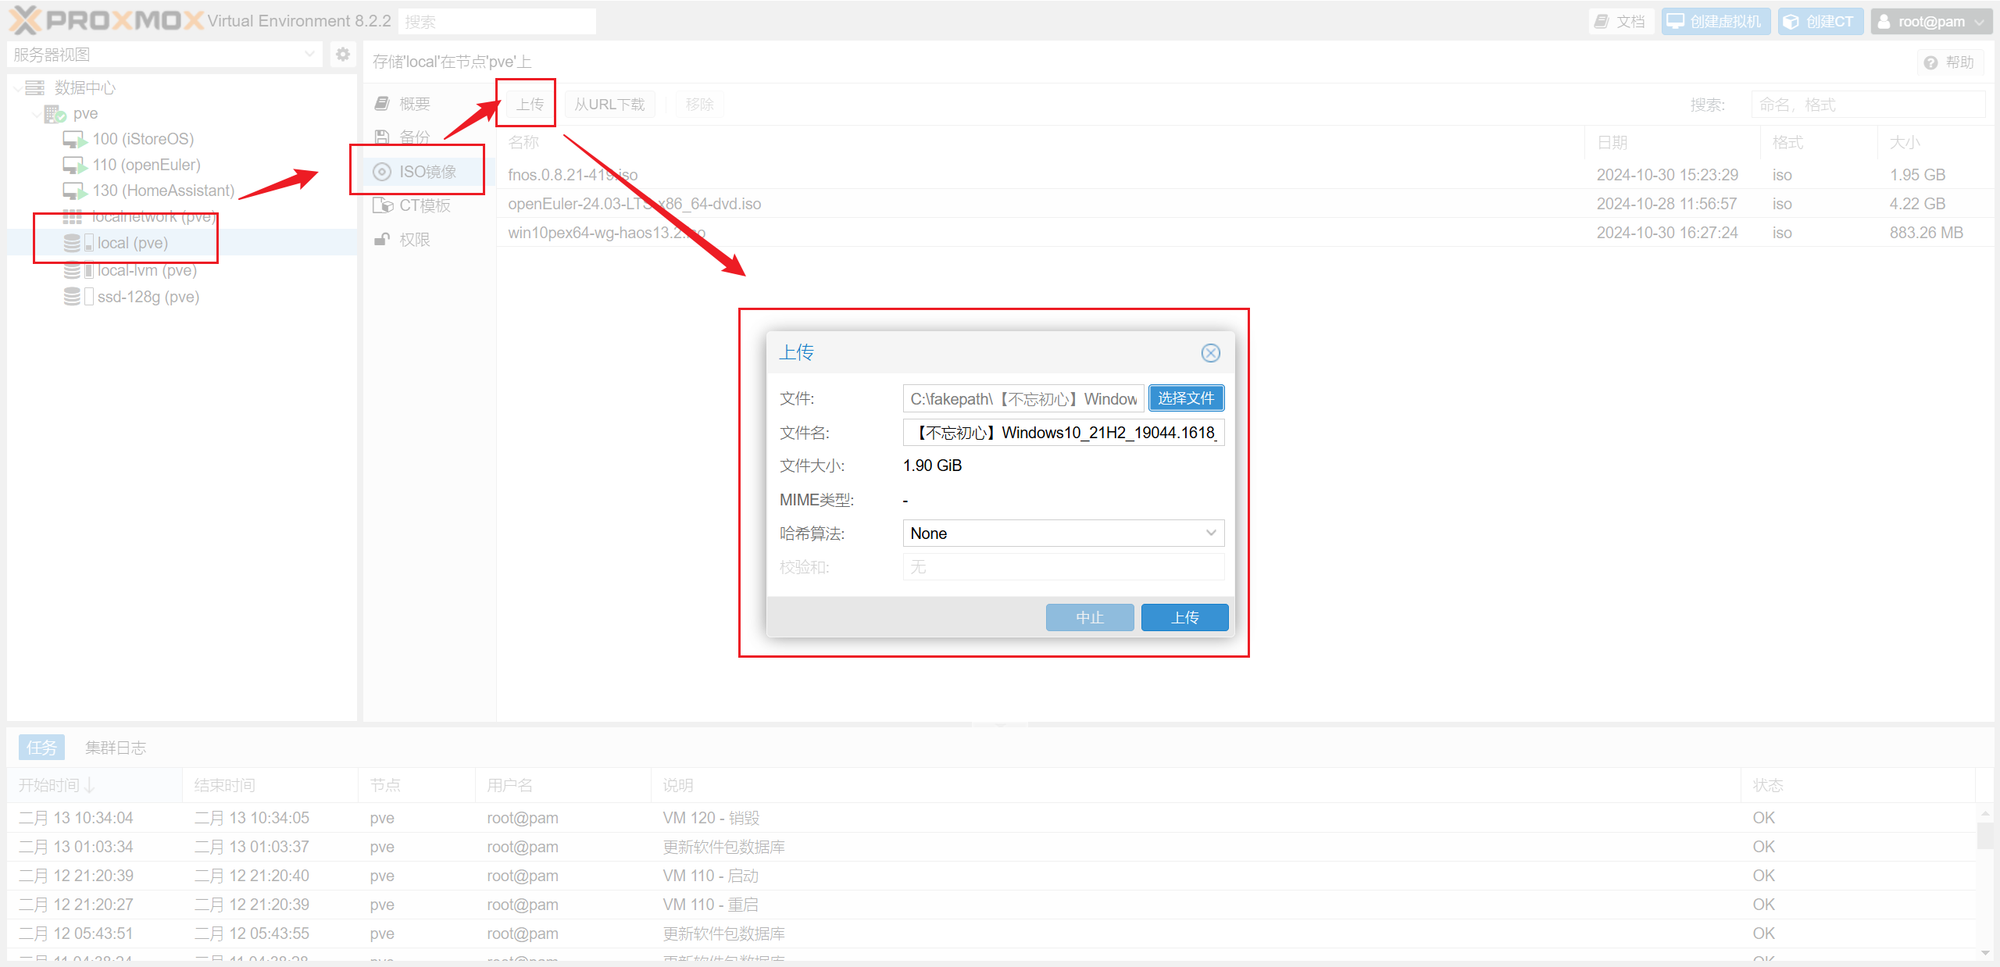This screenshot has height=967, width=2000.
Task: Click the 概要 summary book icon
Action: [x=382, y=104]
